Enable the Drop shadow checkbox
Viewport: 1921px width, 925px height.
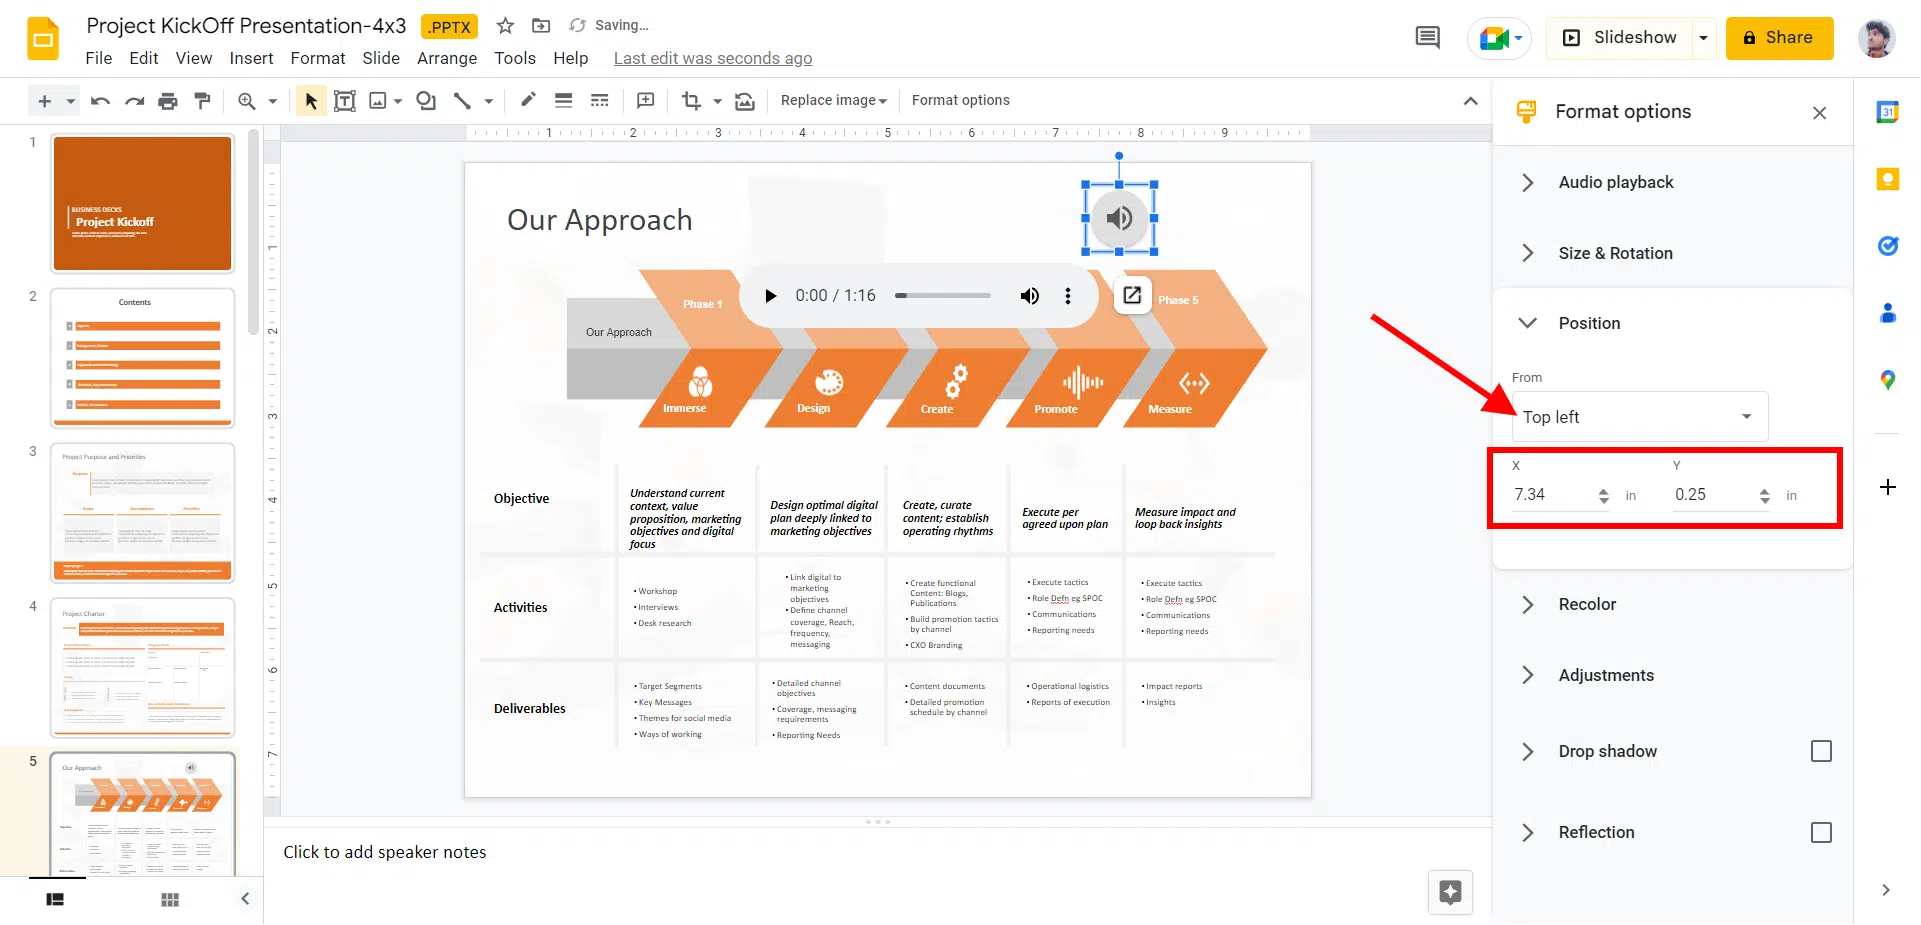(x=1821, y=751)
